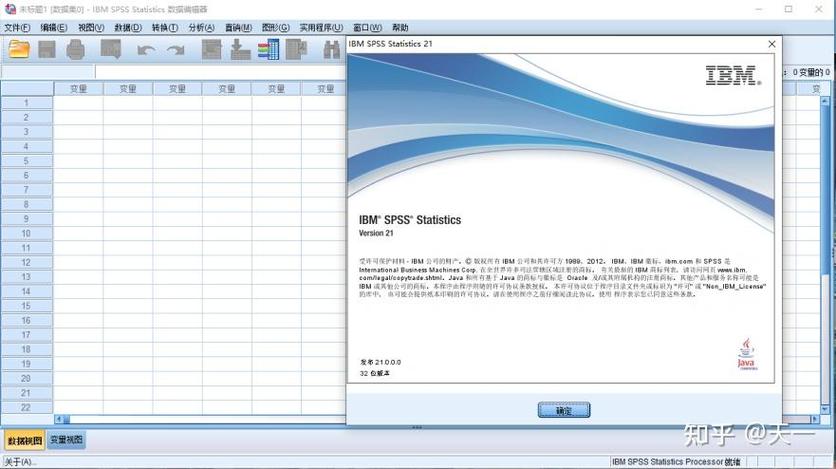
Task: Click the Java logo in the About dialog
Action: coord(747,354)
